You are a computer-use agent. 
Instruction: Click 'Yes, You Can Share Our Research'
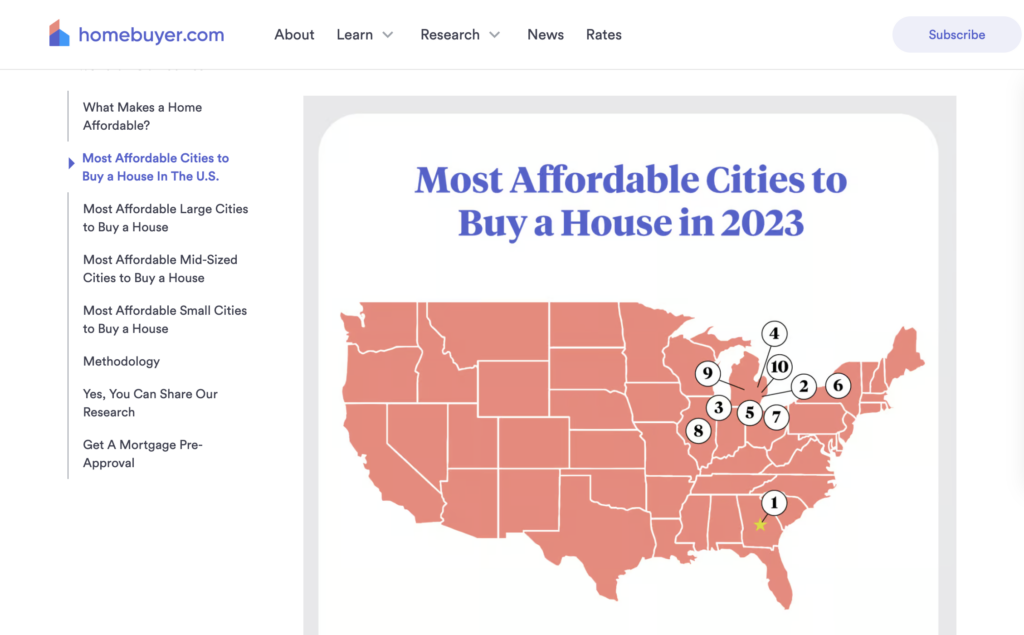coord(150,402)
